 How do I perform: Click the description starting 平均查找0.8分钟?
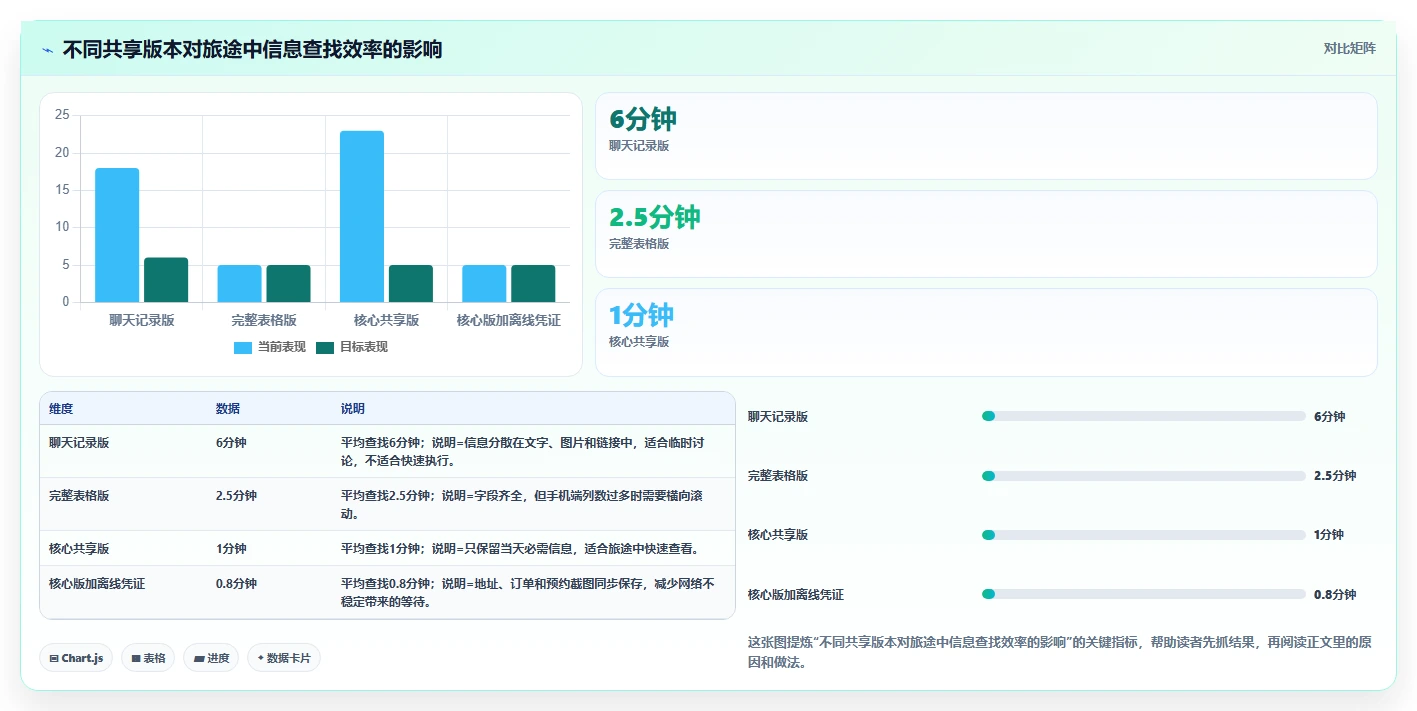tap(530, 593)
